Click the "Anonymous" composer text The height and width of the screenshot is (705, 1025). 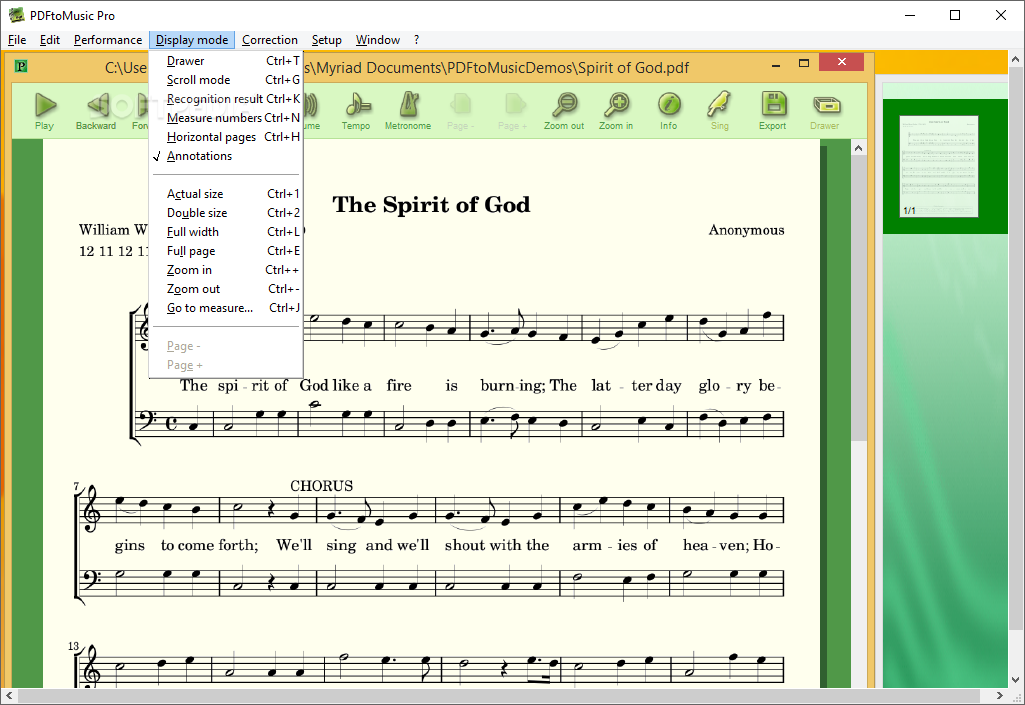(747, 230)
